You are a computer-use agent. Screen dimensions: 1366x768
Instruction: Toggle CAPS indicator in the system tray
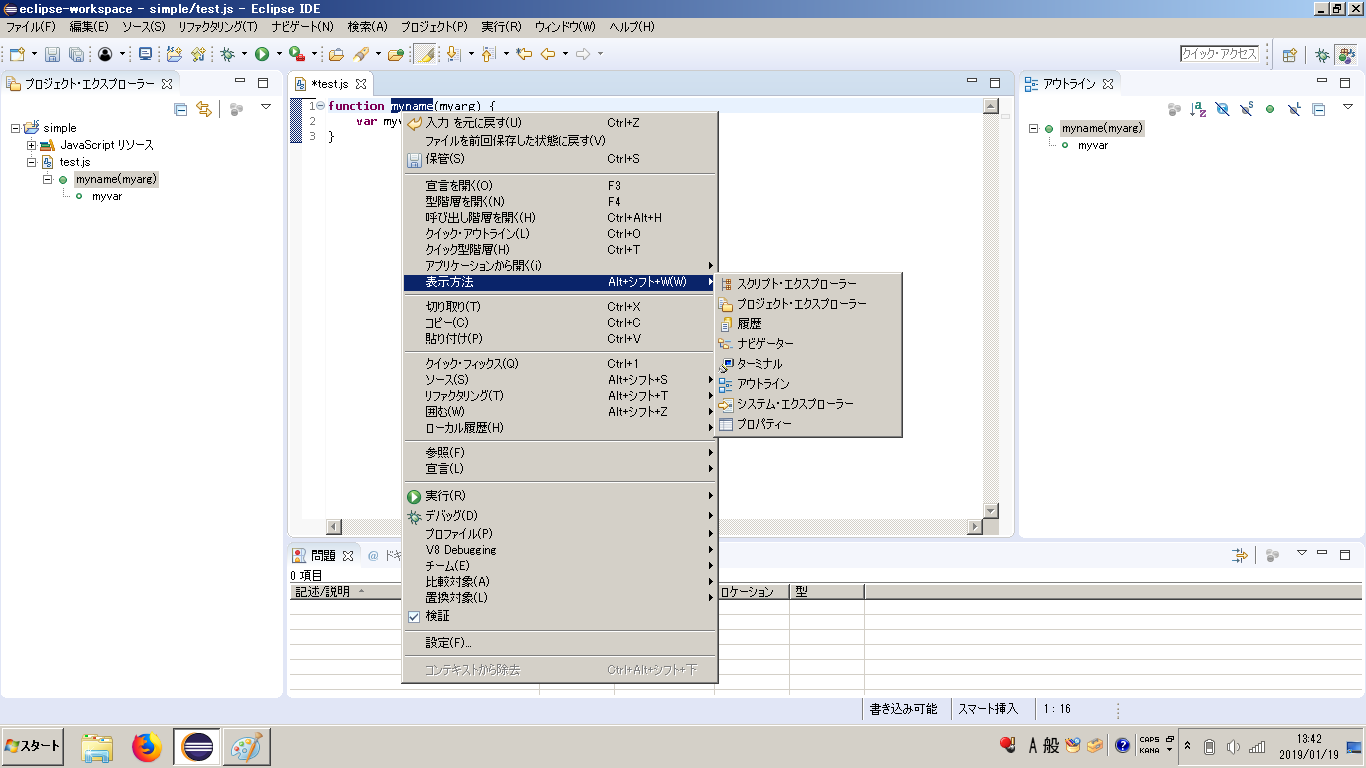(x=1152, y=741)
